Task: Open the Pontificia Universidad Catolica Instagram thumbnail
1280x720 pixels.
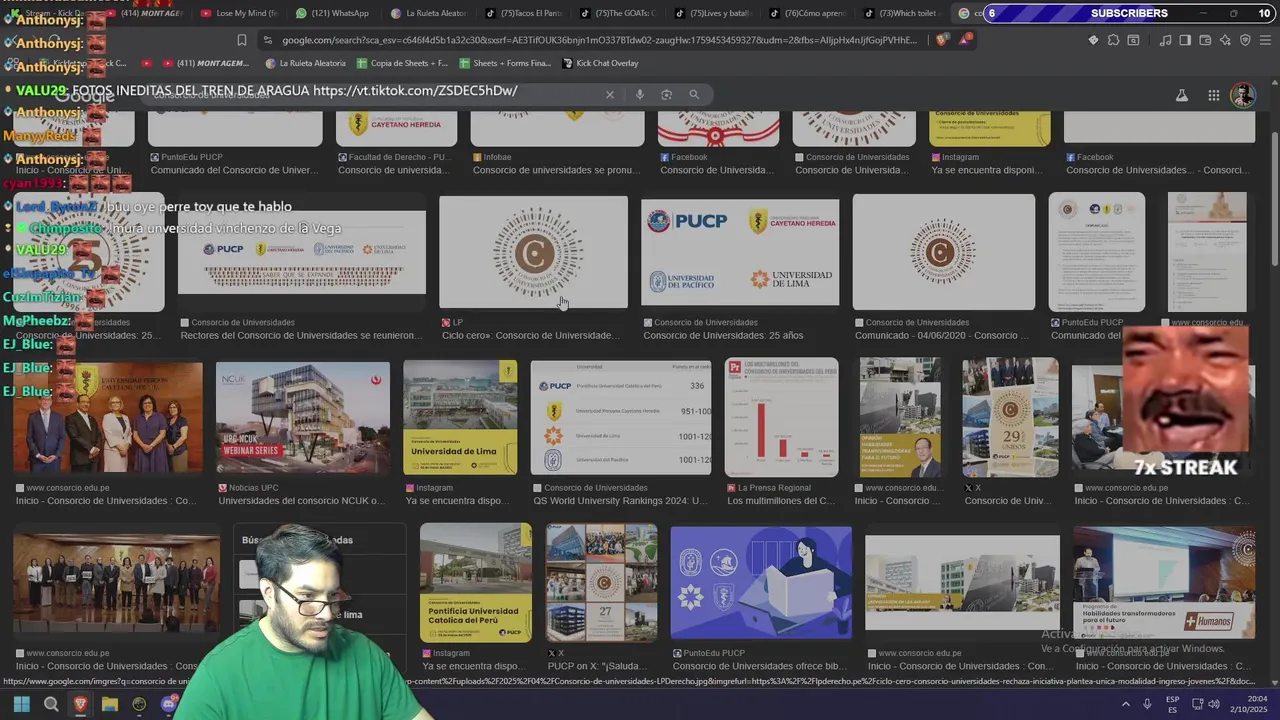Action: click(x=476, y=582)
